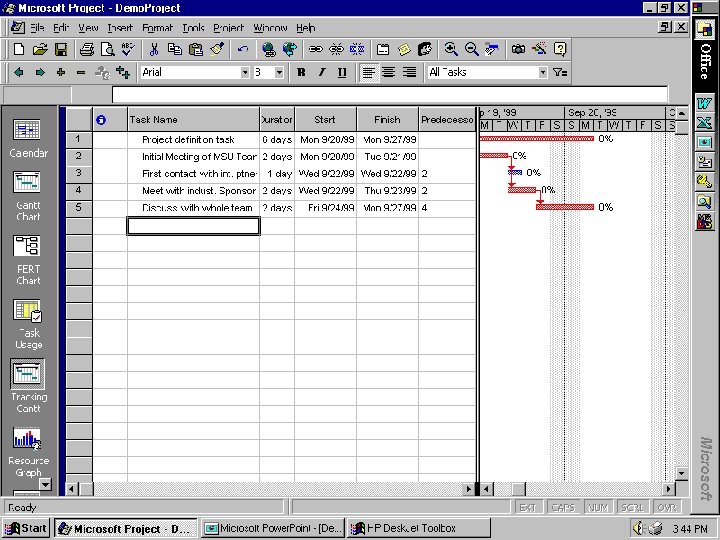Click the Show Subtasks plus icon
This screenshot has width=720, height=540.
(61, 72)
